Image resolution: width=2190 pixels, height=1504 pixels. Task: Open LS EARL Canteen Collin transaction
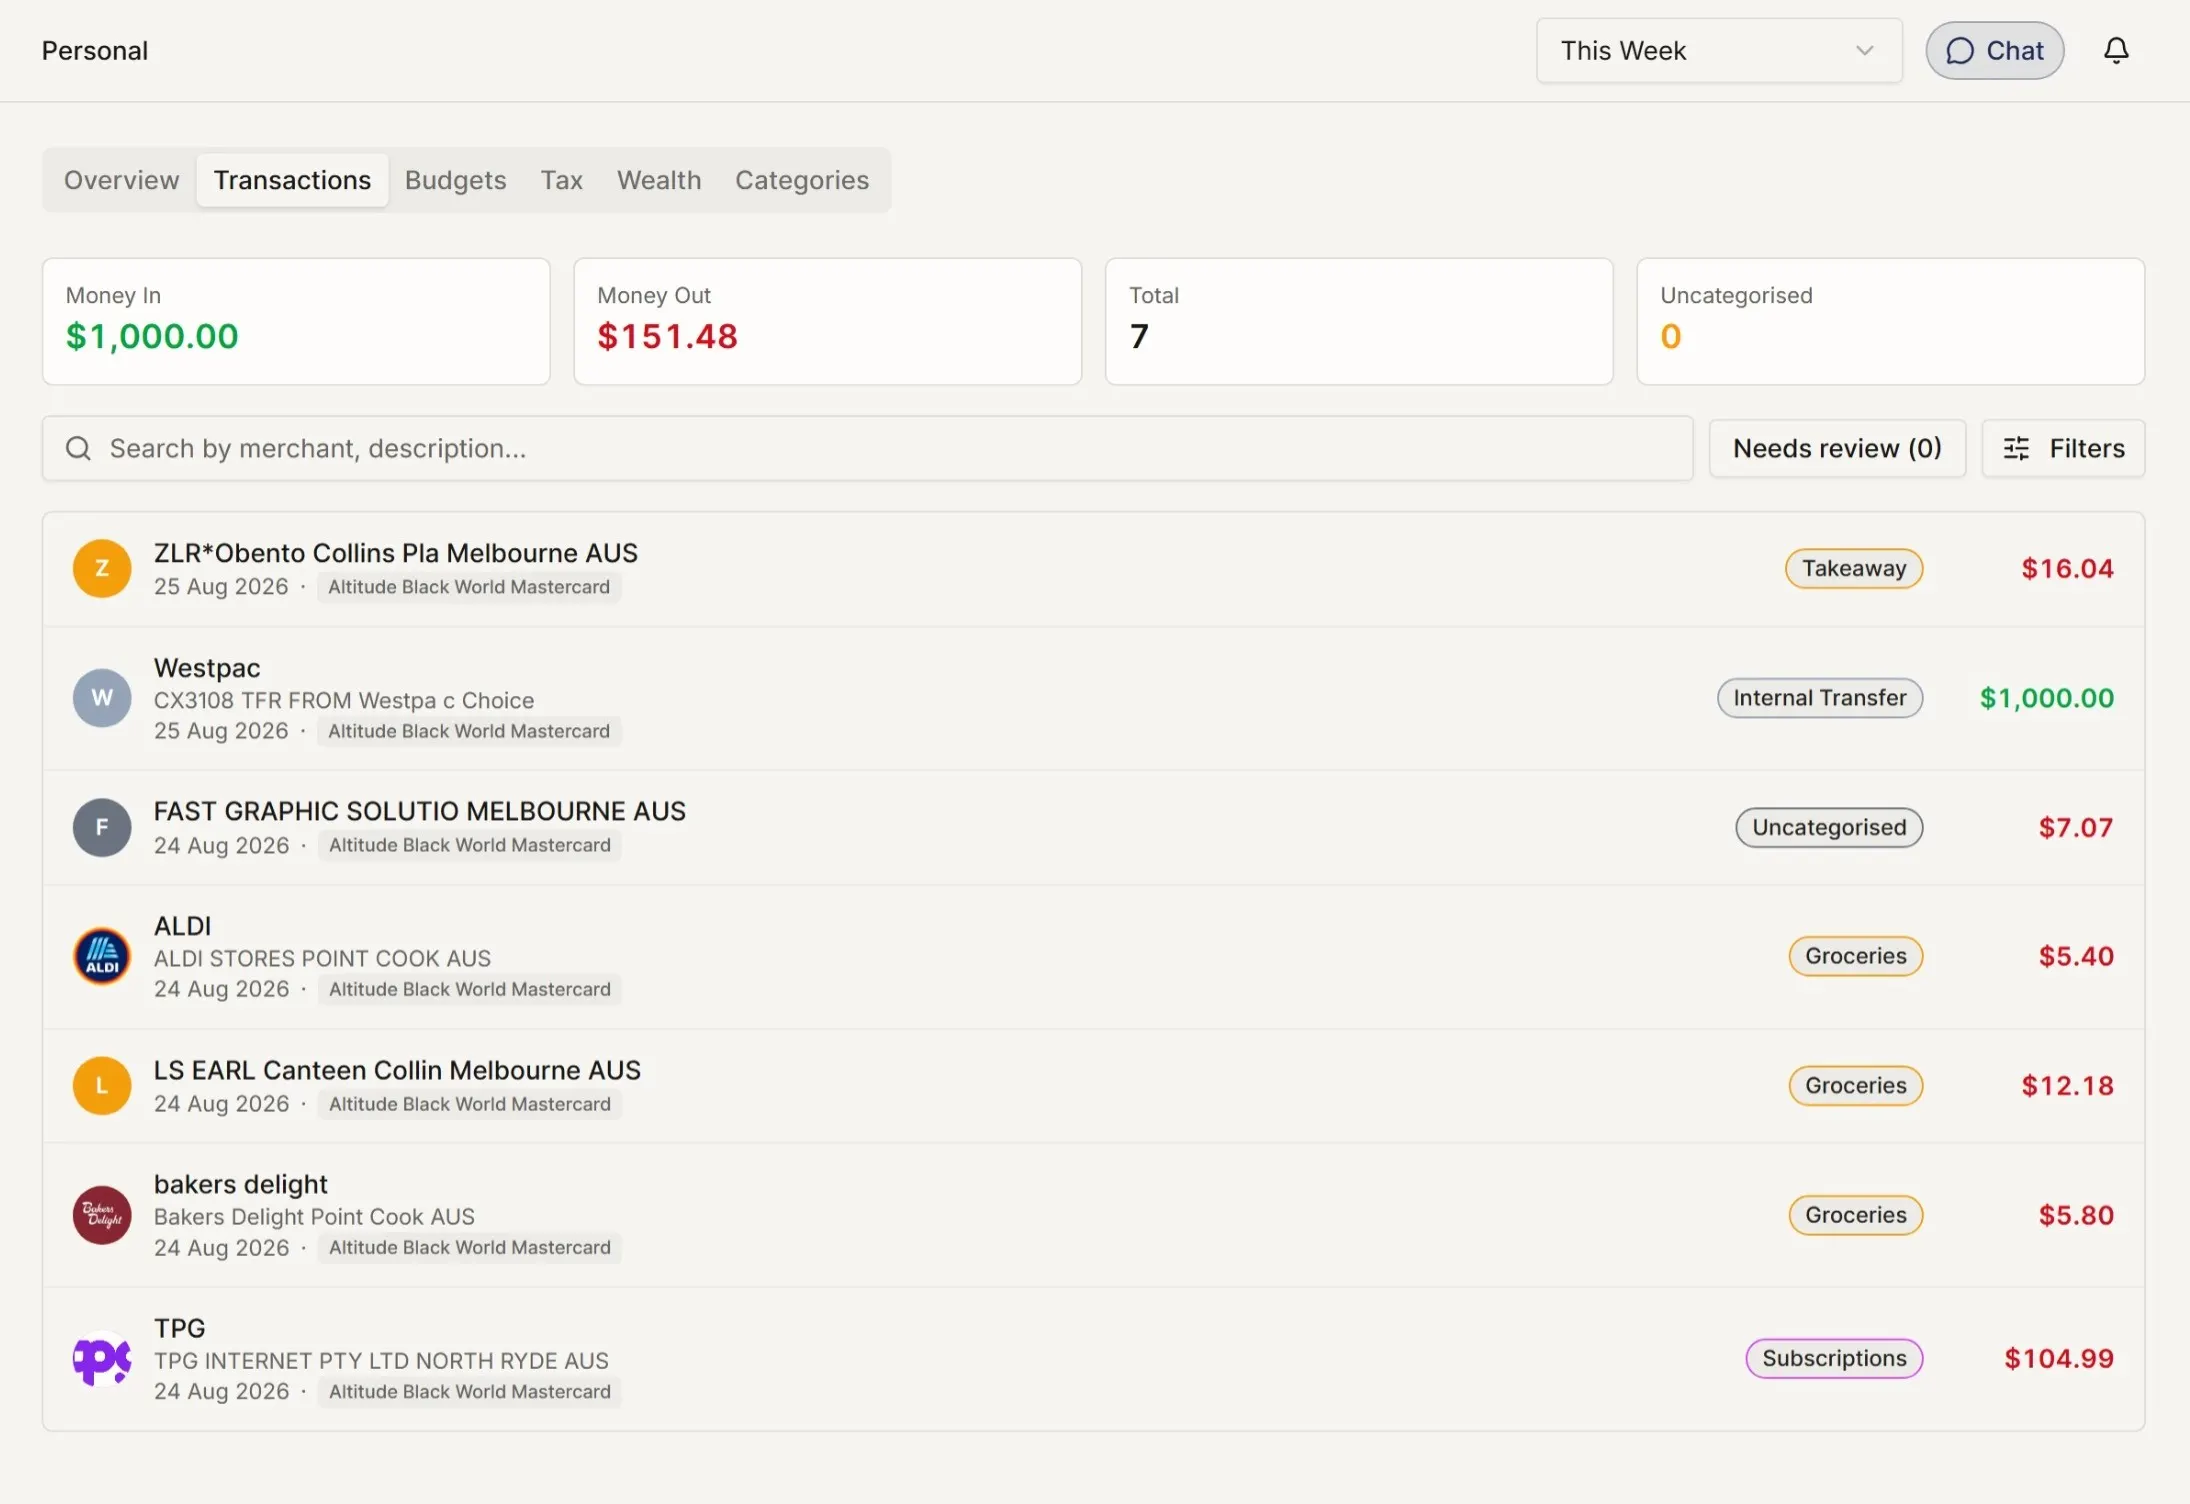397,1070
